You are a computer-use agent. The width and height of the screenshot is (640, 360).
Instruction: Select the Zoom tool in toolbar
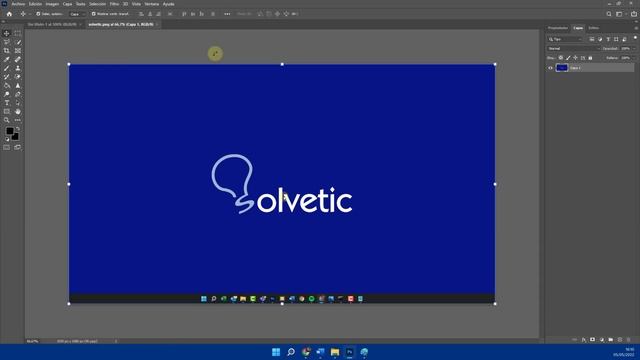coord(7,120)
